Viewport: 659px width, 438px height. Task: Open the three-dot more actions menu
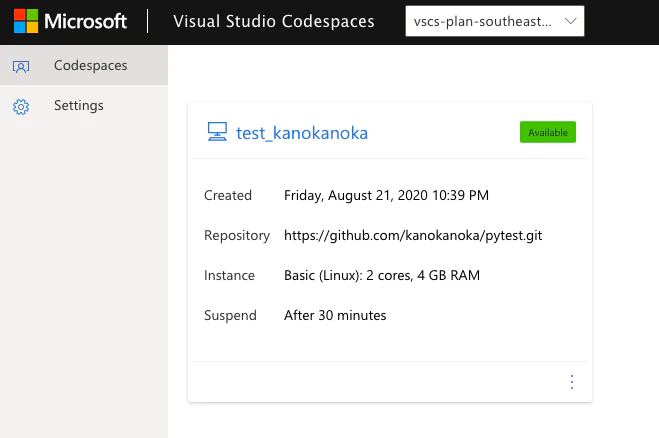572,382
